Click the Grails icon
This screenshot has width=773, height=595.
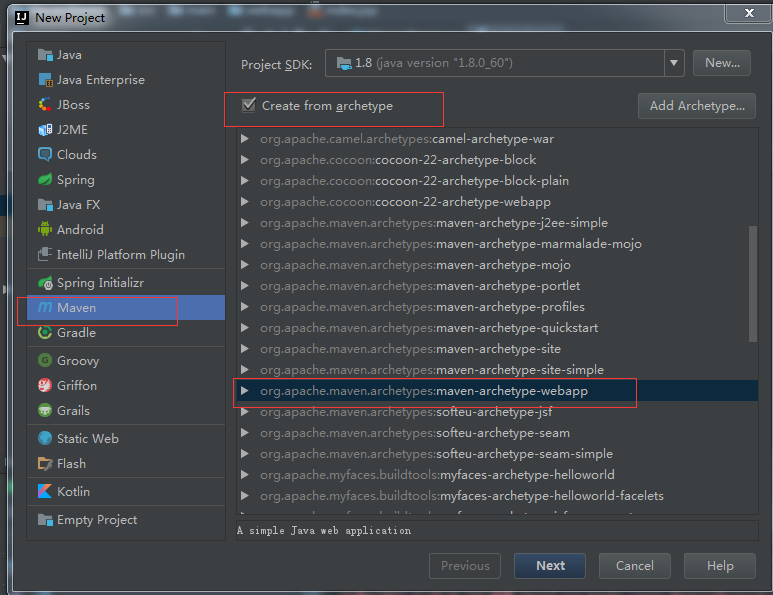point(45,410)
